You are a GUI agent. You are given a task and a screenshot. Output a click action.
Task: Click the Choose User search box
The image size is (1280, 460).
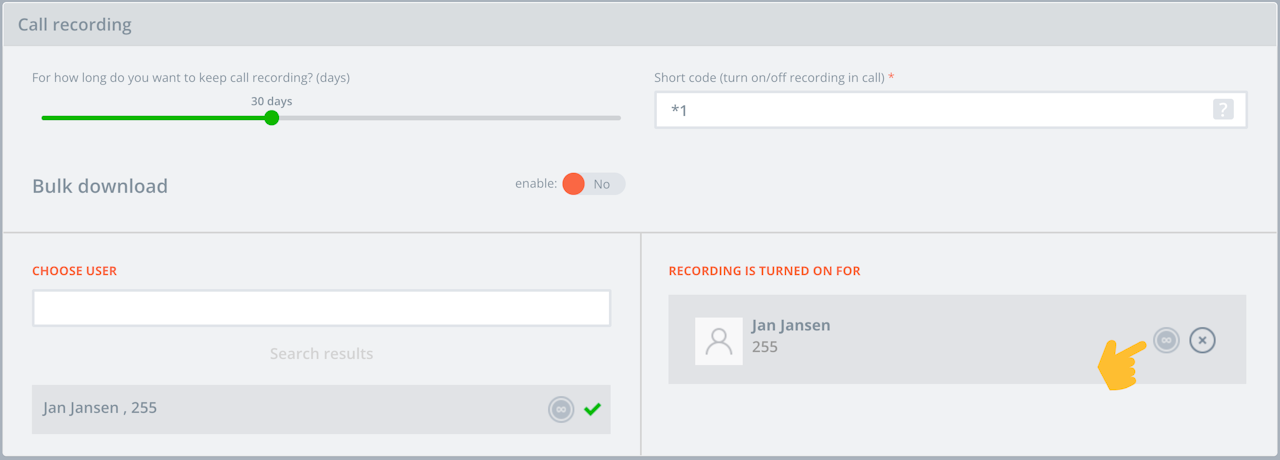(x=321, y=308)
